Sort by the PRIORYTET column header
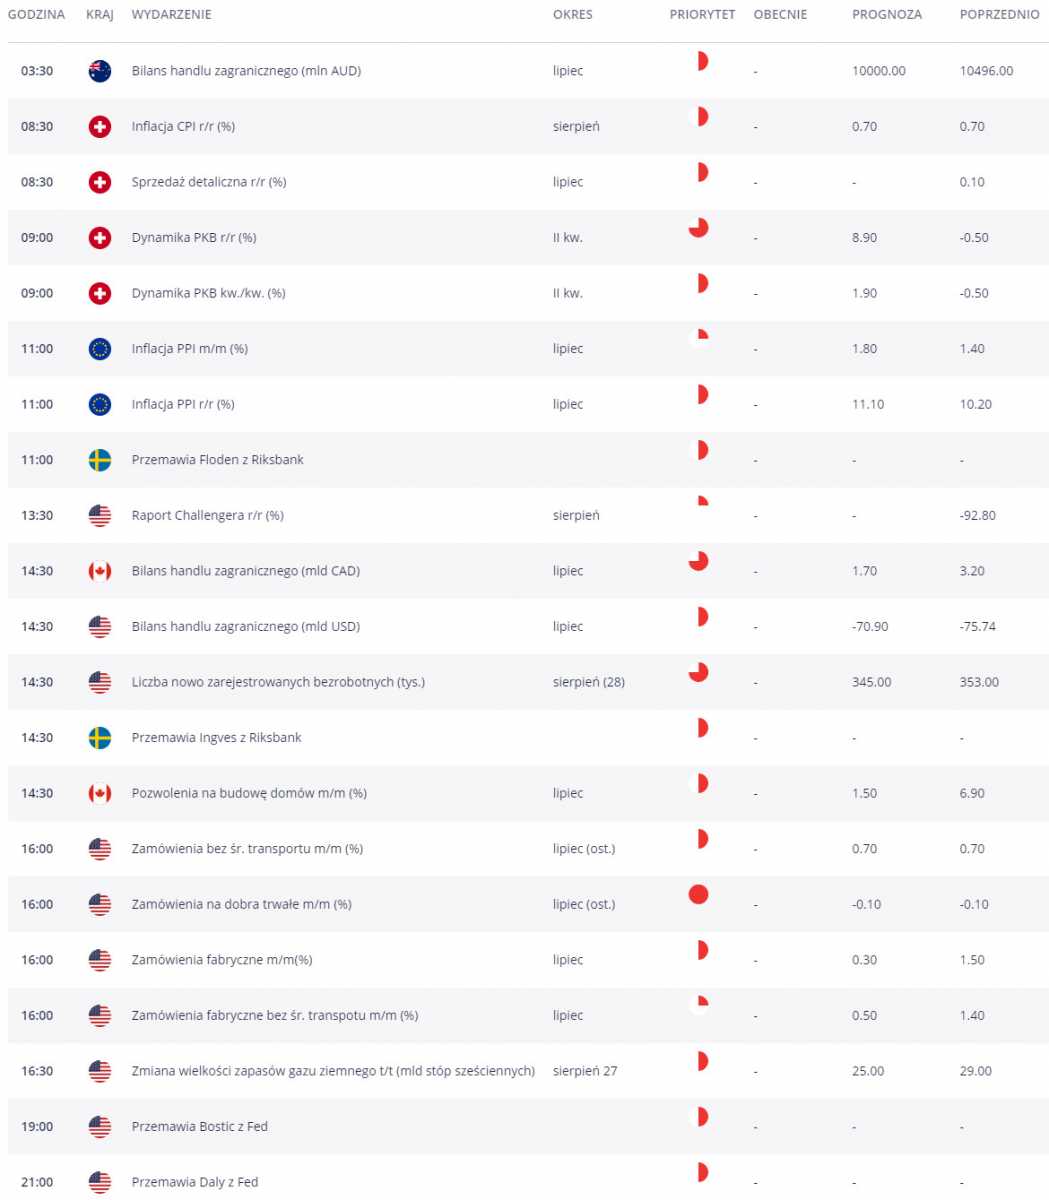Viewport: 1049px width, 1200px height. pos(702,15)
